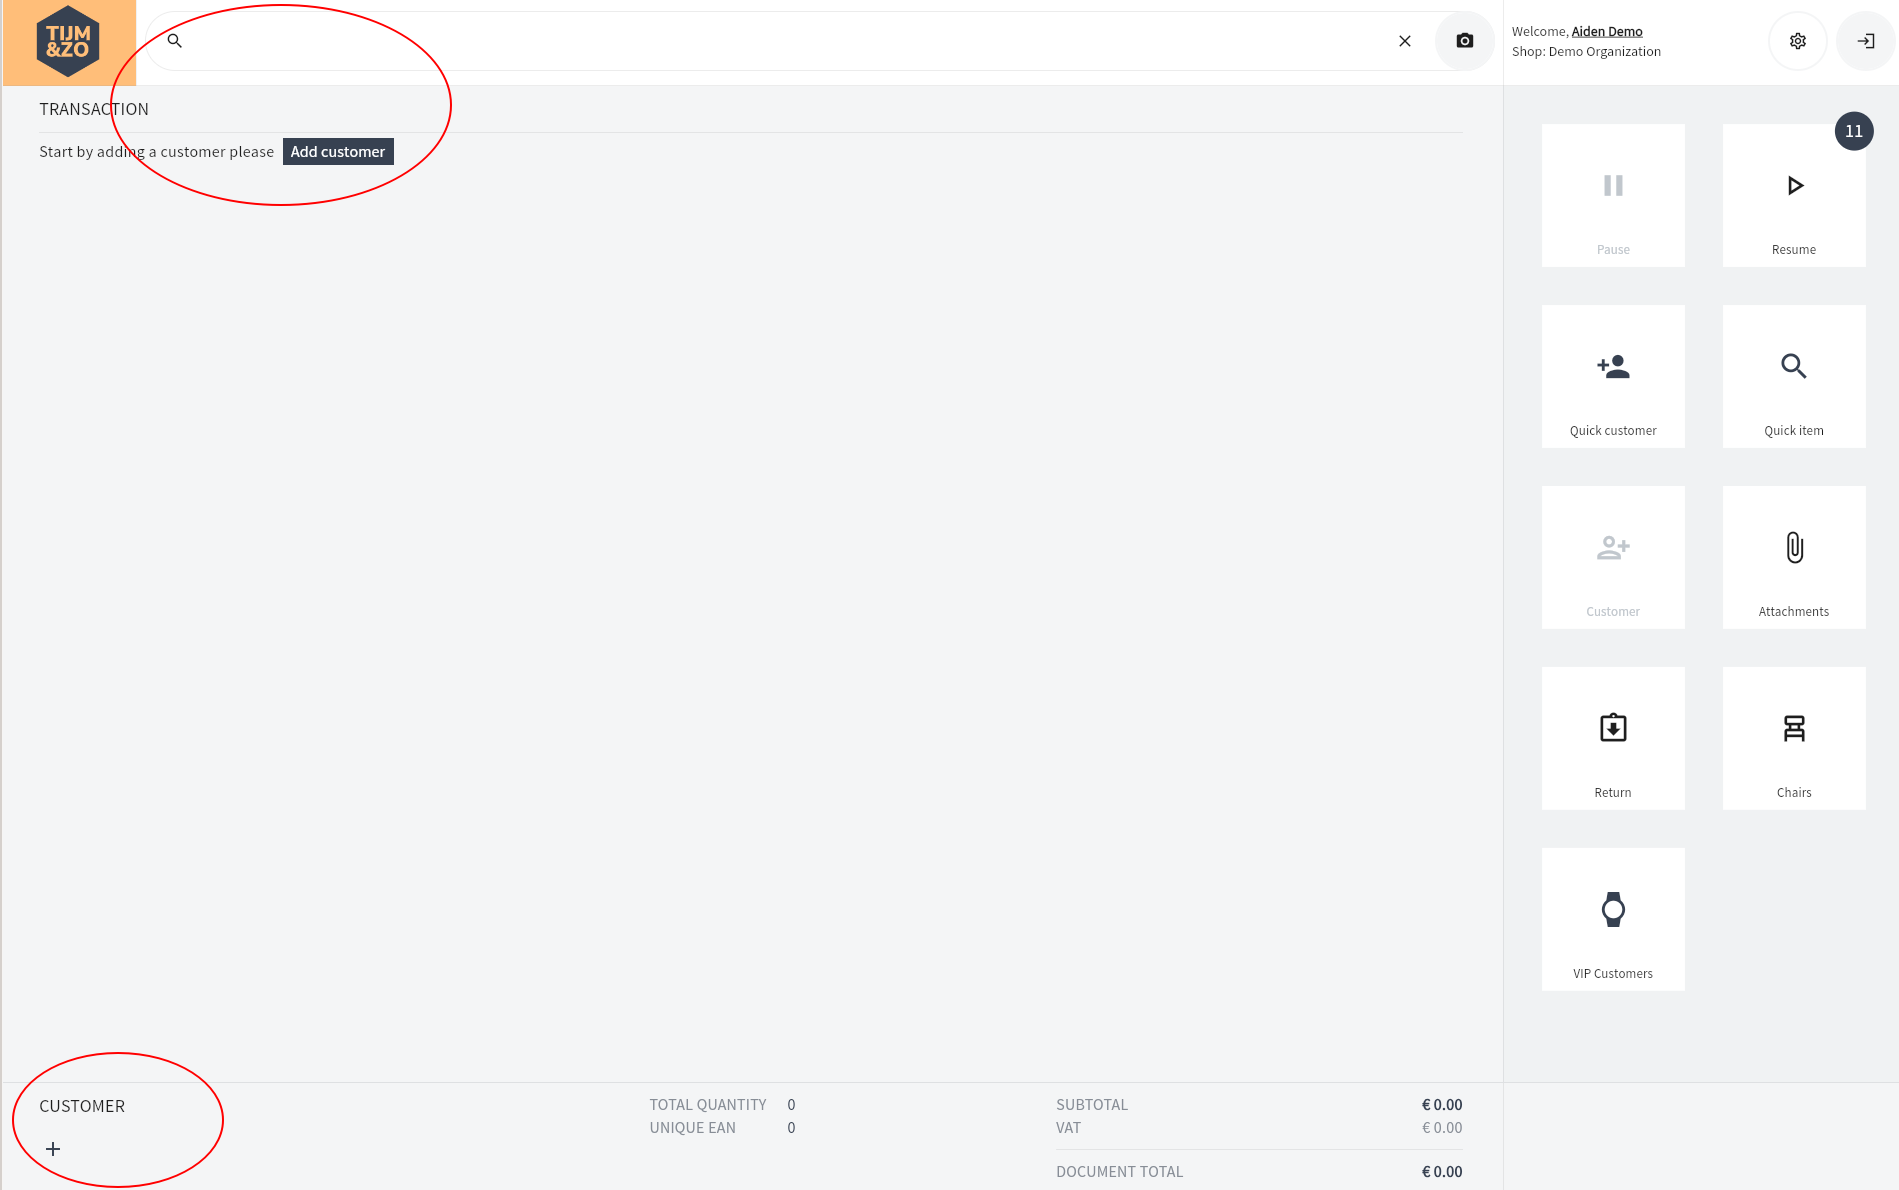Click the search magnifier icon
The width and height of the screenshot is (1899, 1190).
pos(174,41)
